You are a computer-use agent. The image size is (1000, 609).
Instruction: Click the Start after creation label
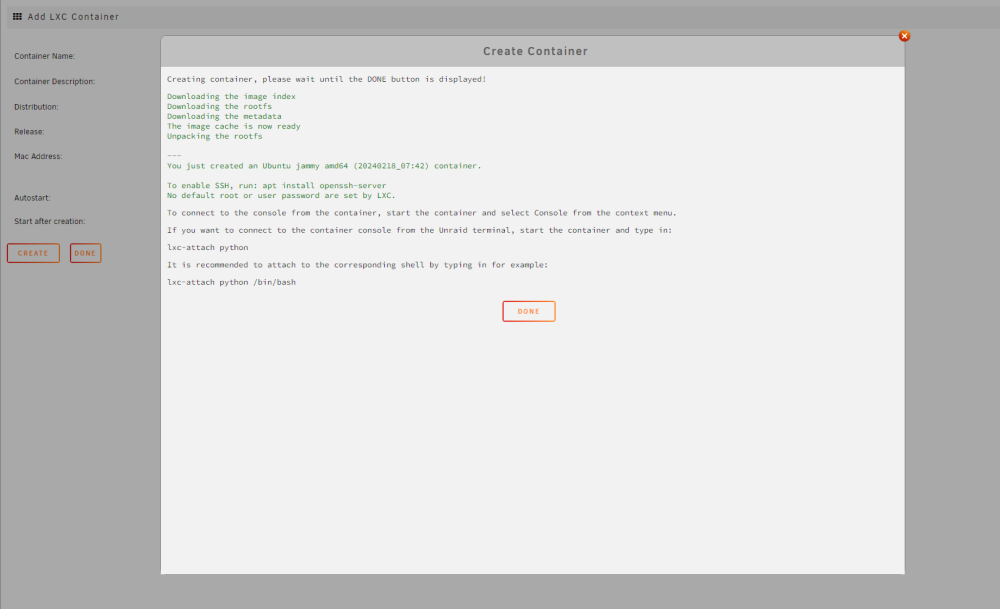point(50,221)
